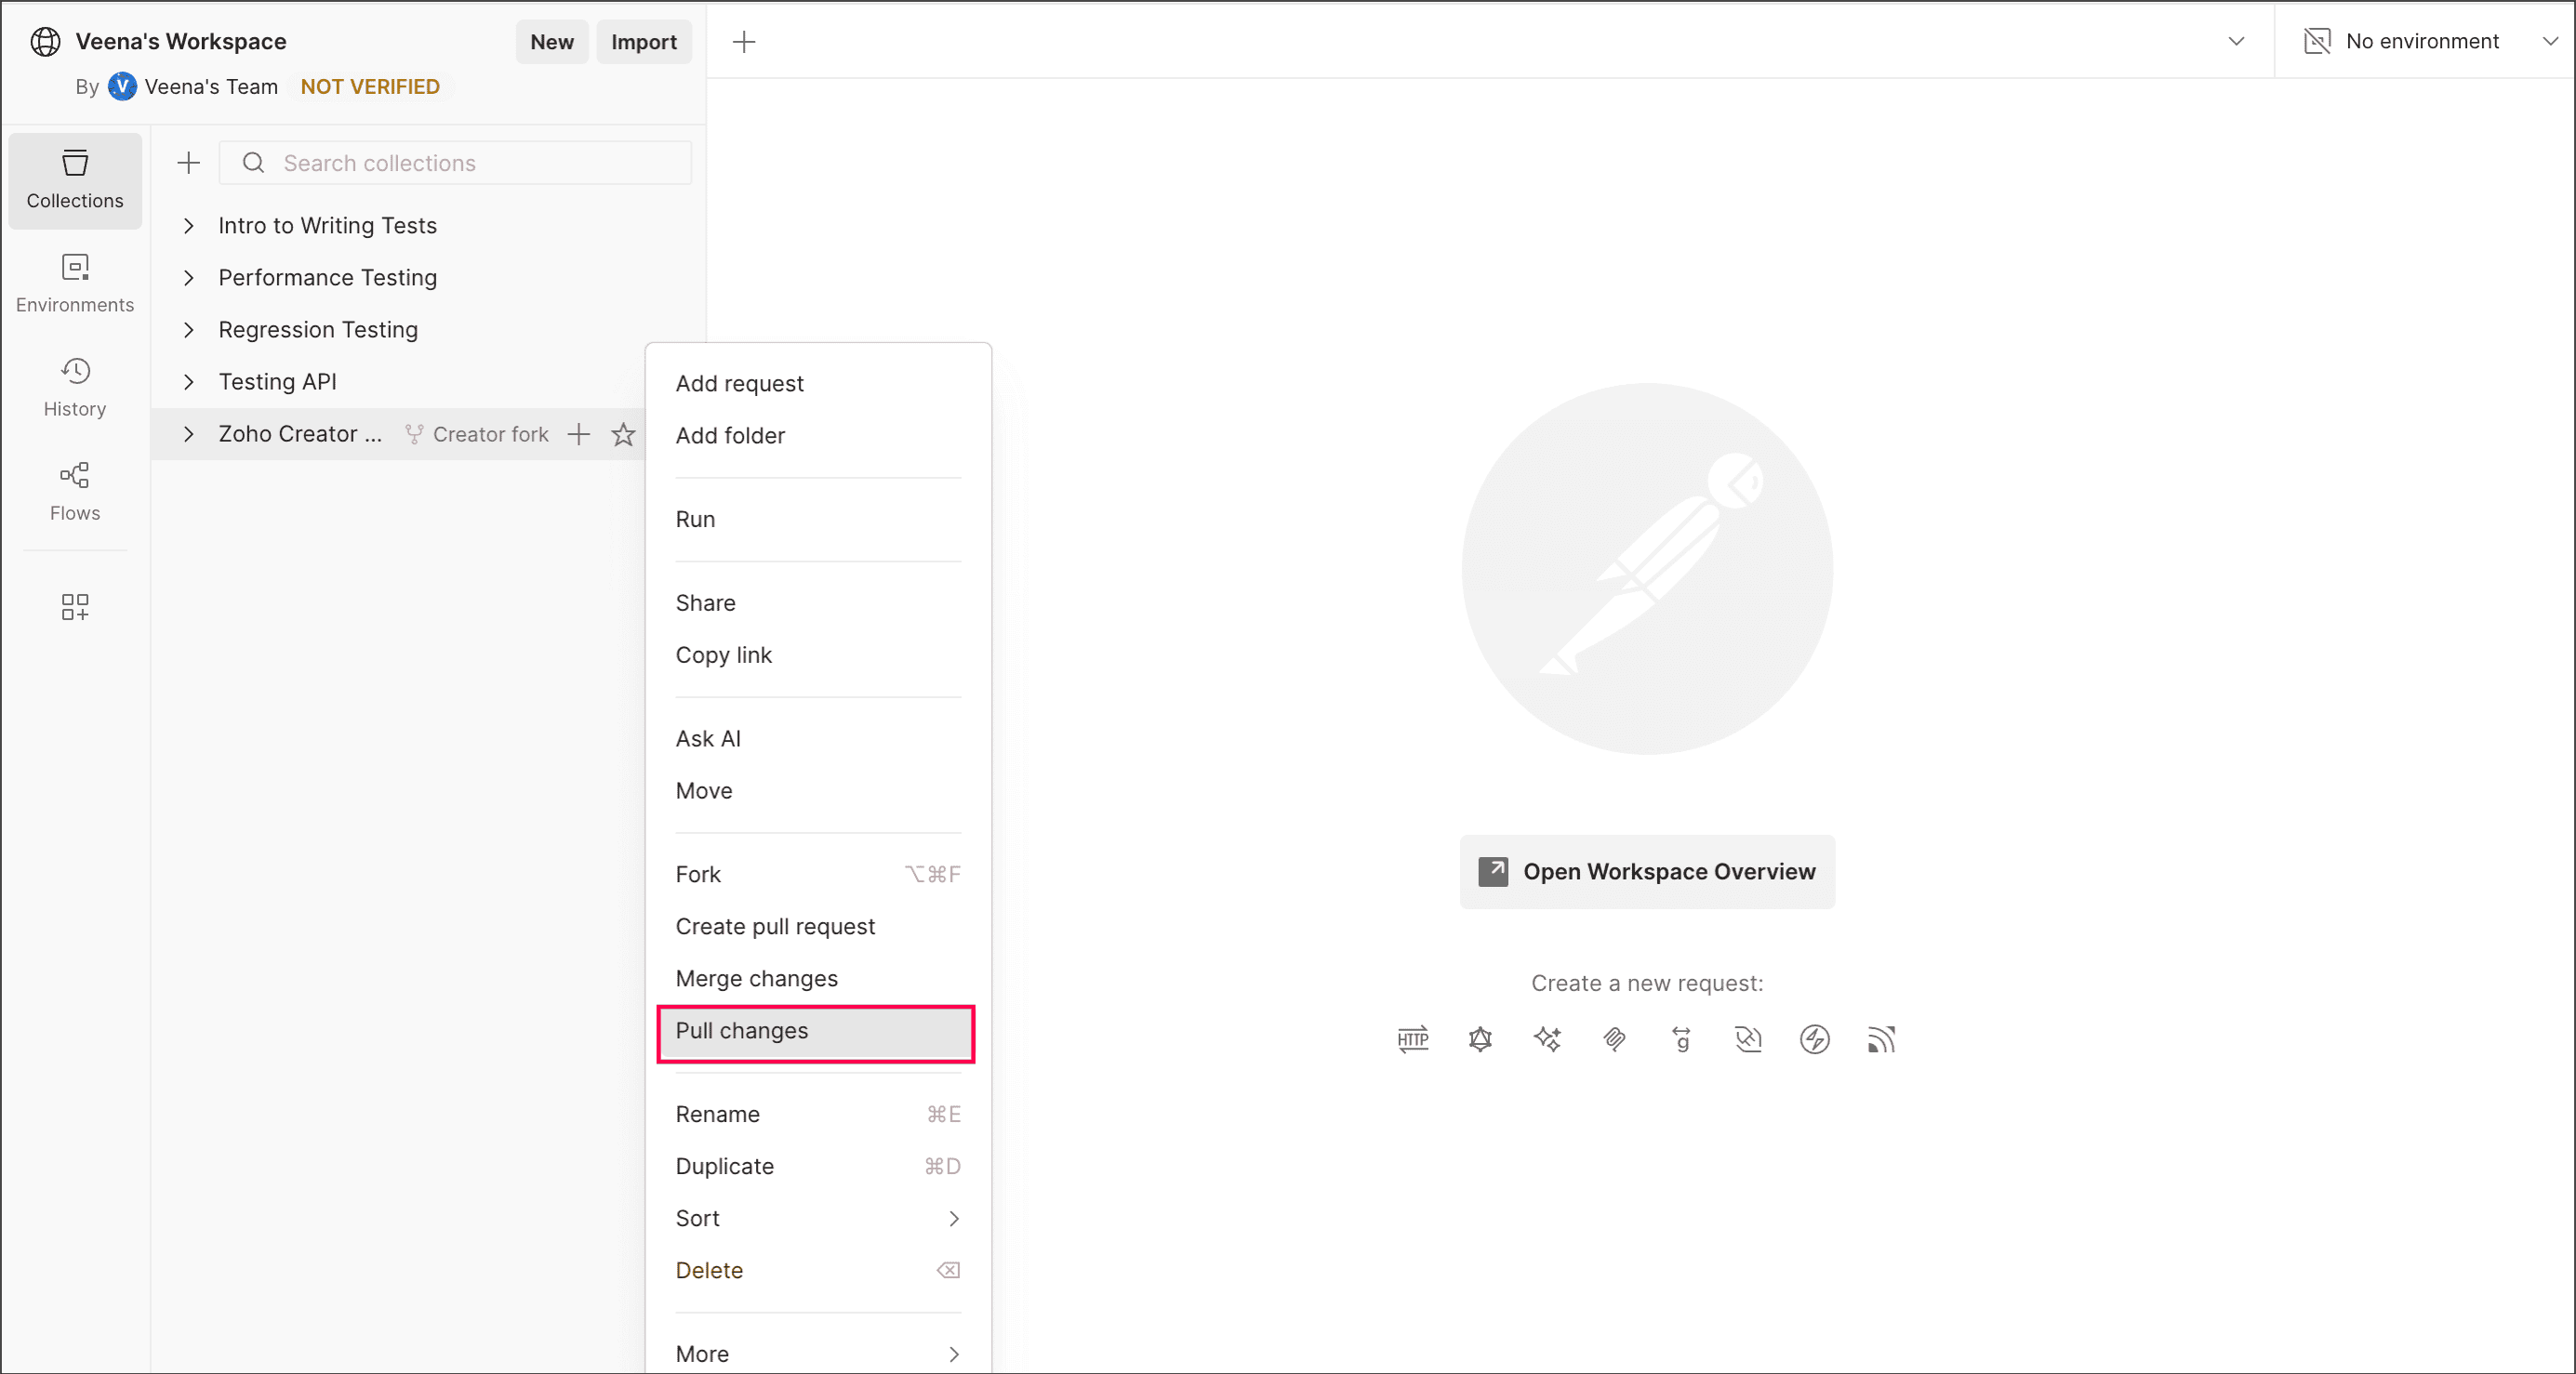Create a new WebSocket request
The width and height of the screenshot is (2576, 1374).
1748,1039
